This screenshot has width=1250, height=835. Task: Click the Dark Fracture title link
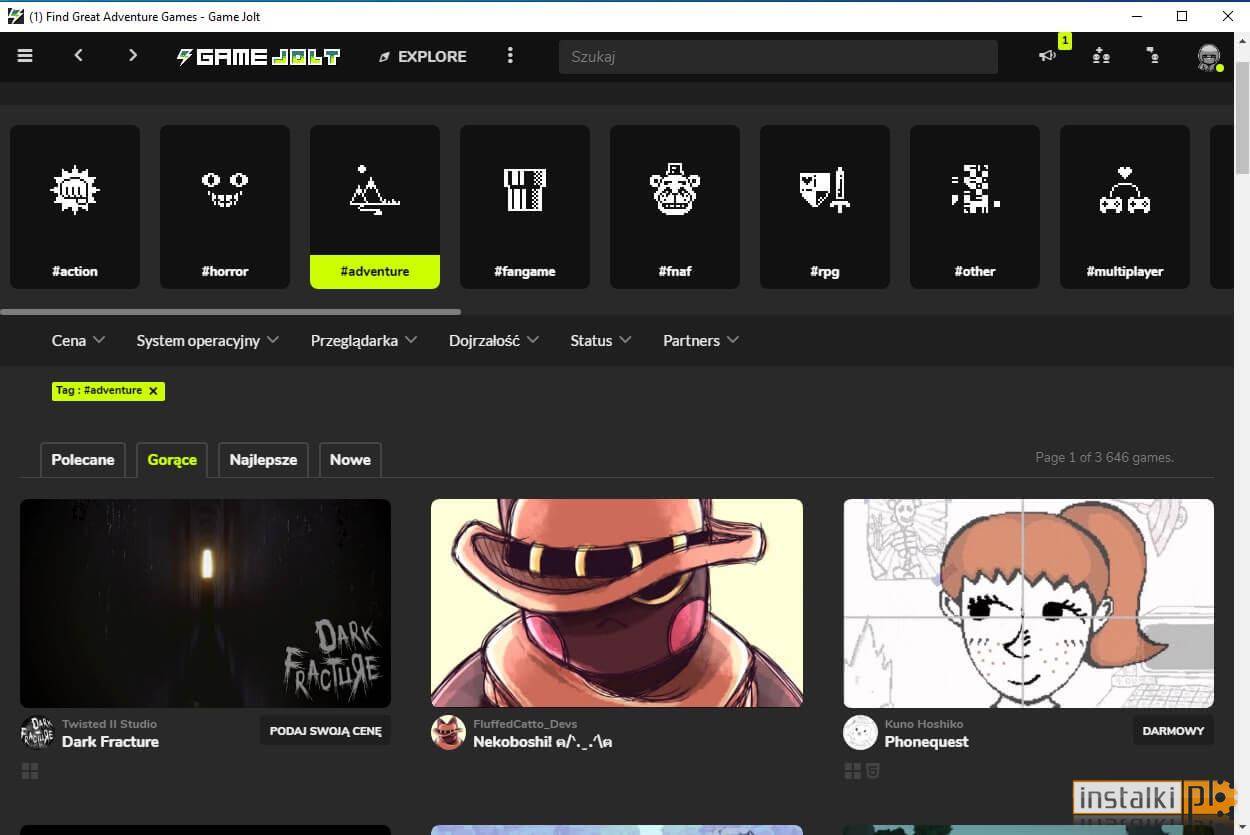click(x=110, y=742)
